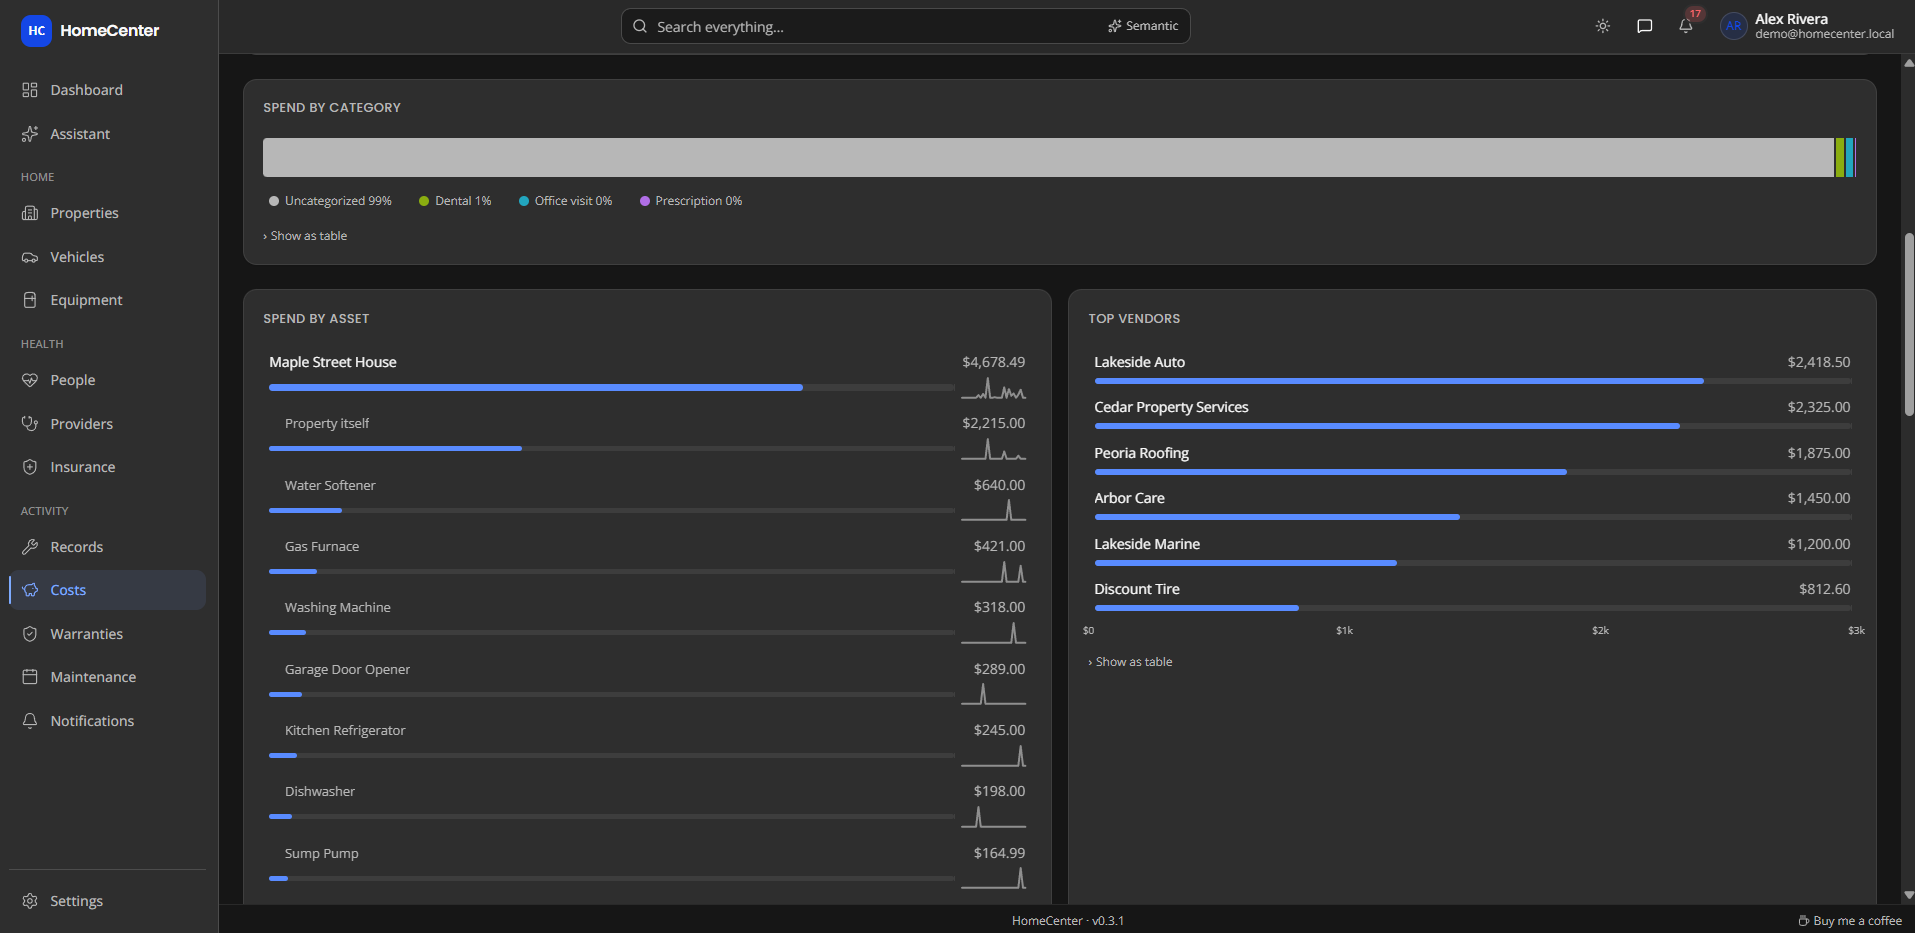Open Providers stethoscope icon
Screen dimensions: 1915x933
(30, 424)
